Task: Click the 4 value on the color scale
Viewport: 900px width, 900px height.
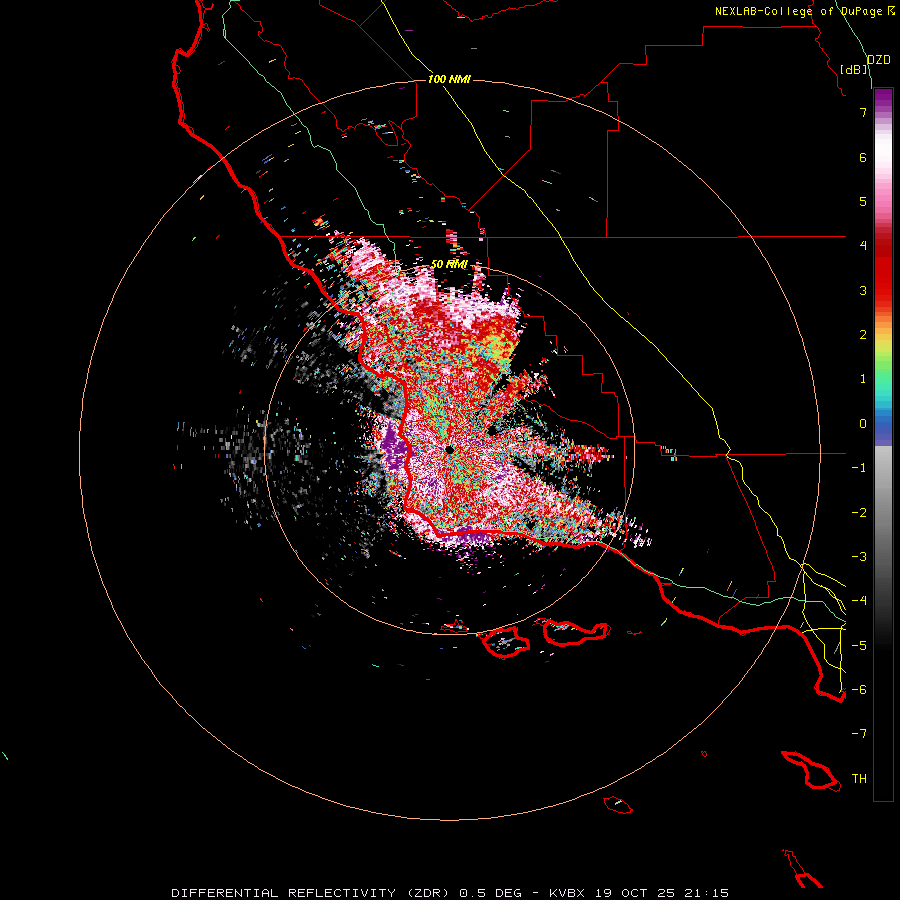Action: pyautogui.click(x=863, y=246)
